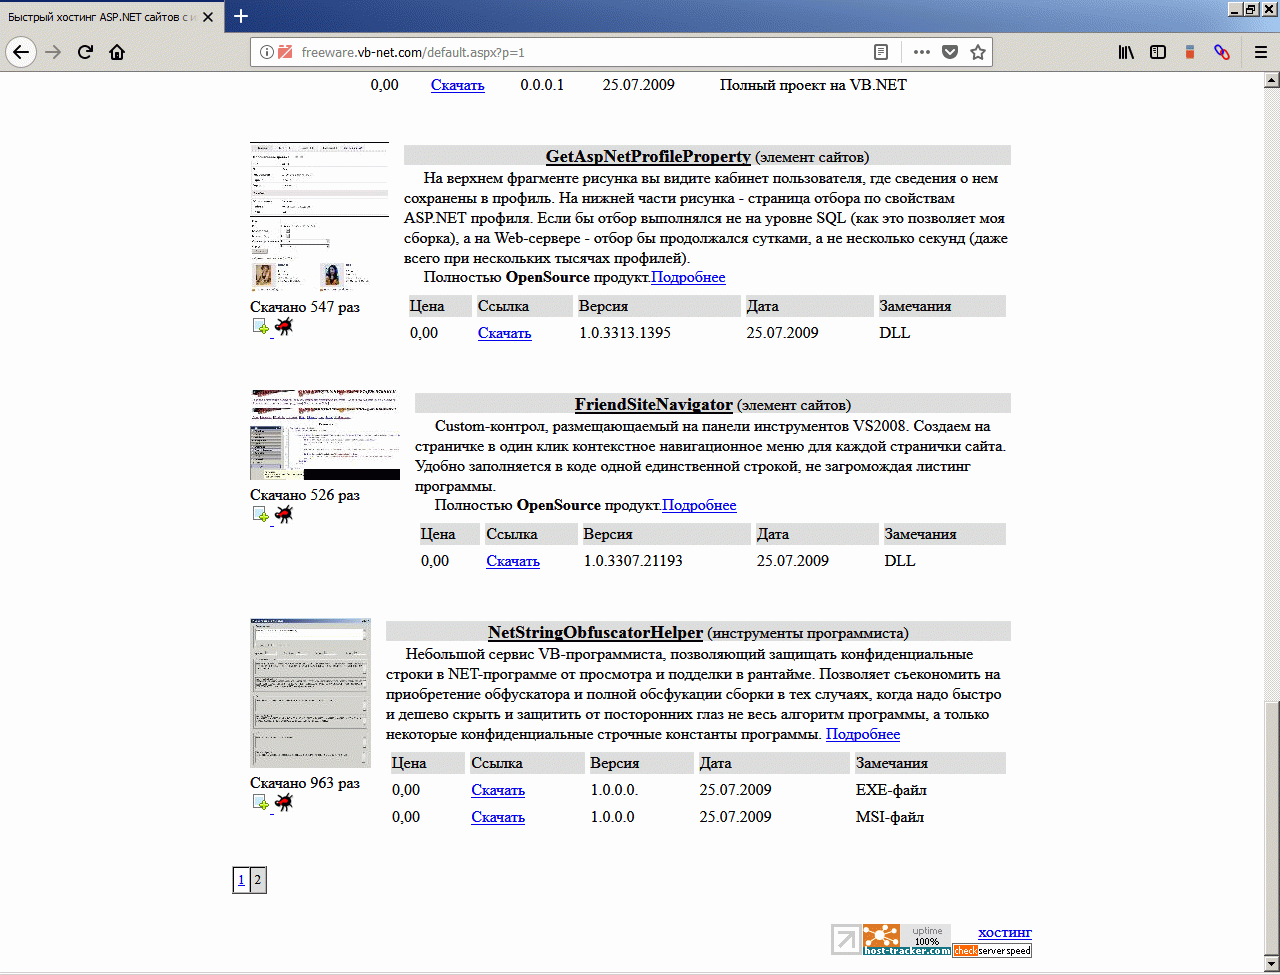Click the version 1.0.3307.21193 cell
This screenshot has width=1280, height=975.
(633, 561)
